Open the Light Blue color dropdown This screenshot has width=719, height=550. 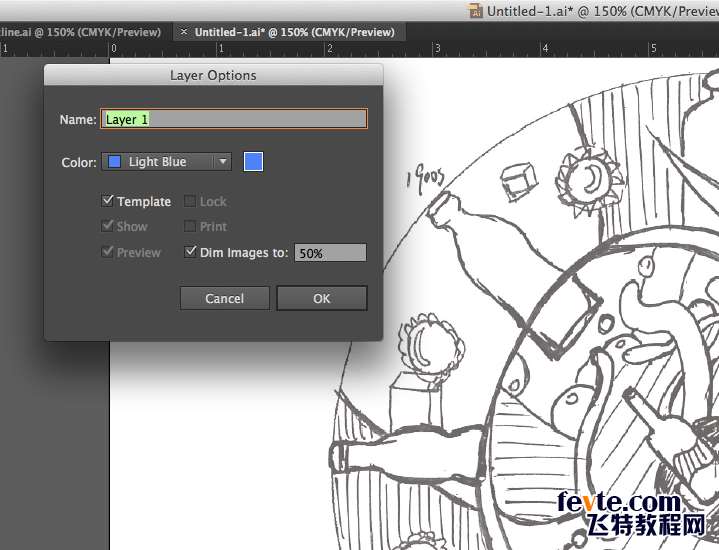pyautogui.click(x=166, y=162)
